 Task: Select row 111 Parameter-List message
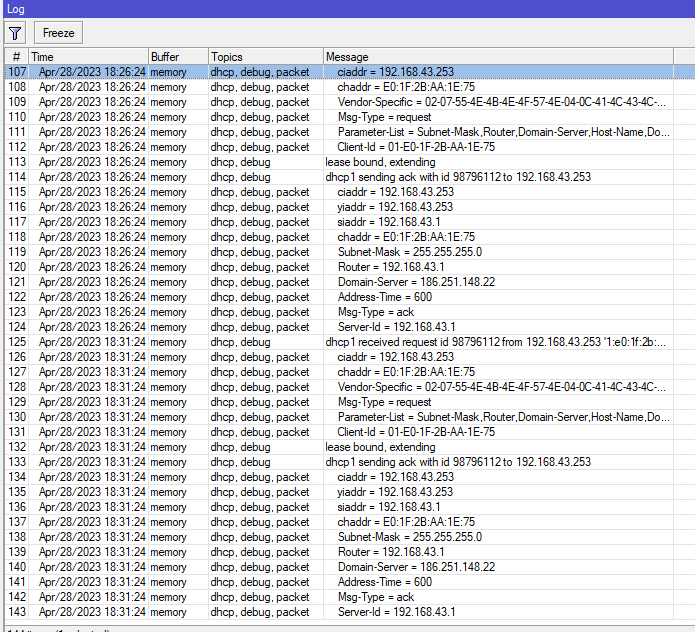(504, 132)
